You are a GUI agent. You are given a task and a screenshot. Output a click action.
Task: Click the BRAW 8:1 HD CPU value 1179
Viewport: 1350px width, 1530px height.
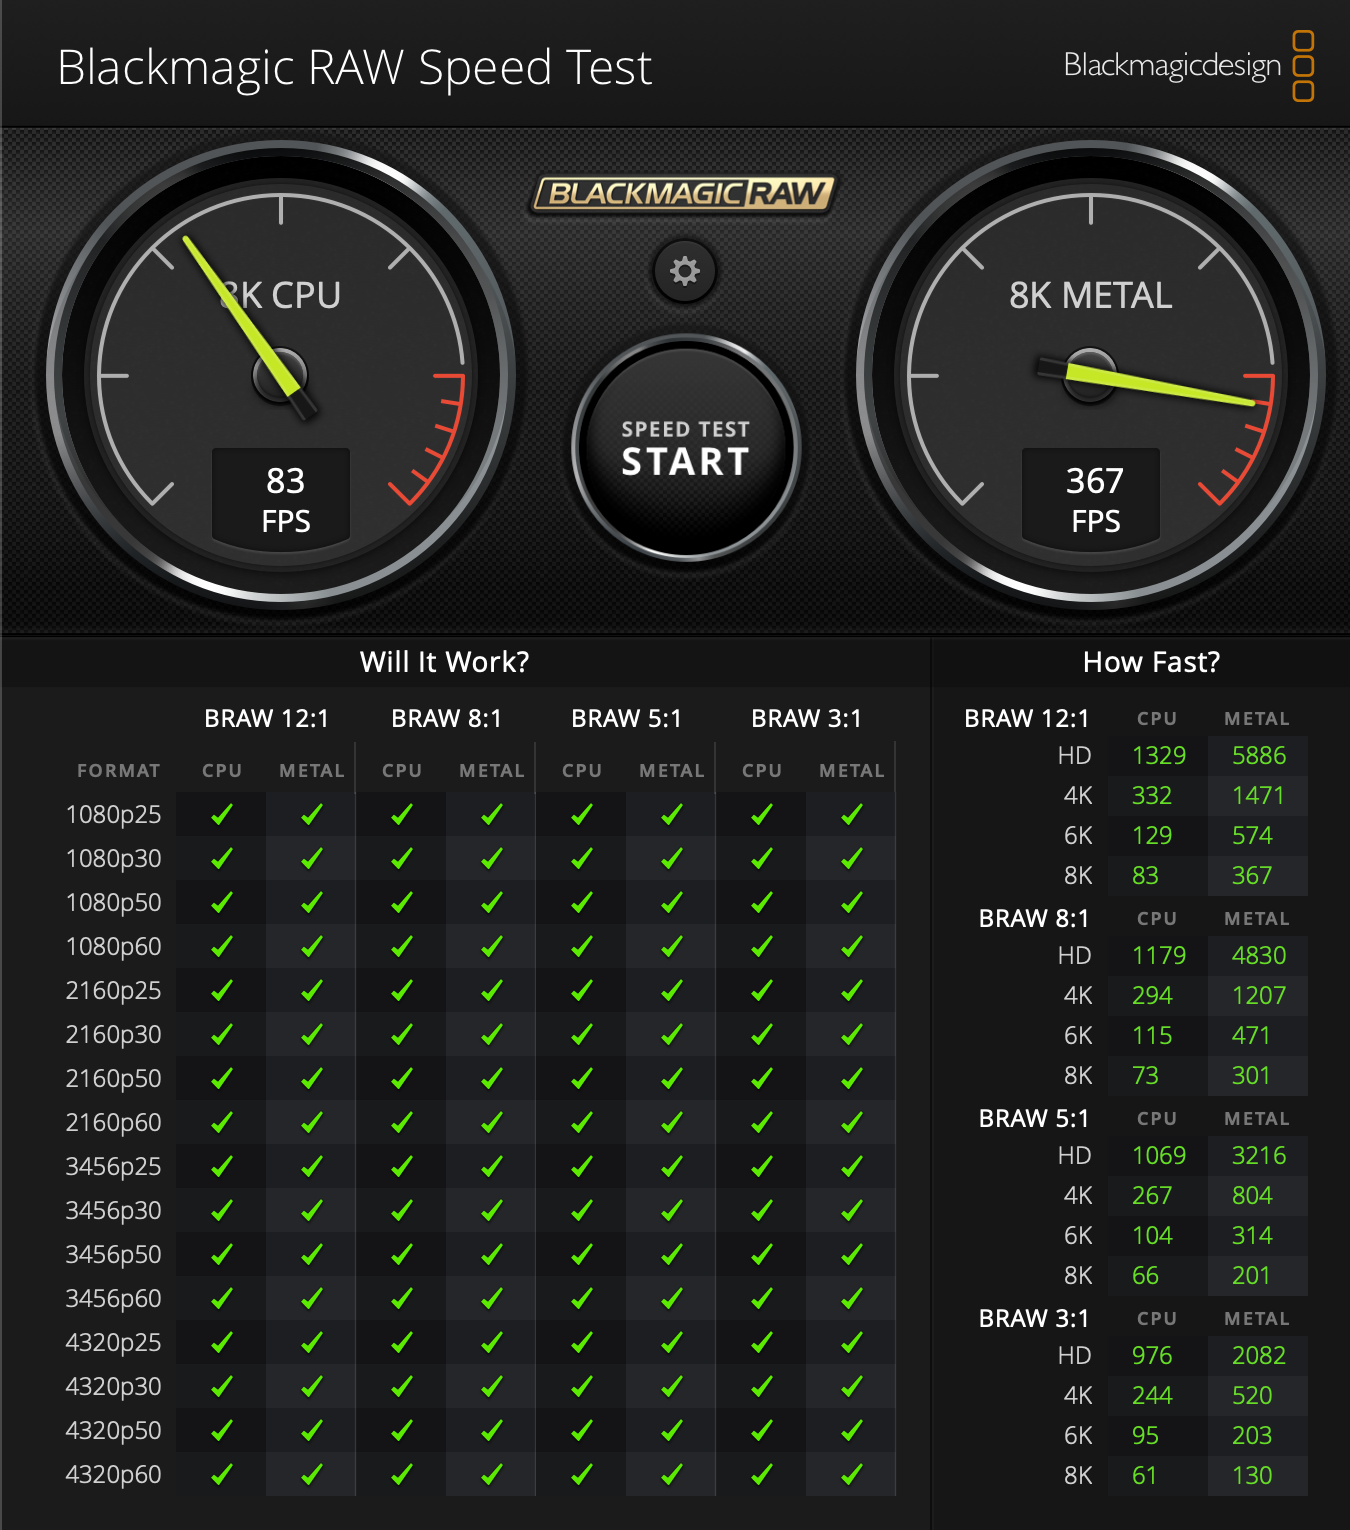click(x=1159, y=956)
